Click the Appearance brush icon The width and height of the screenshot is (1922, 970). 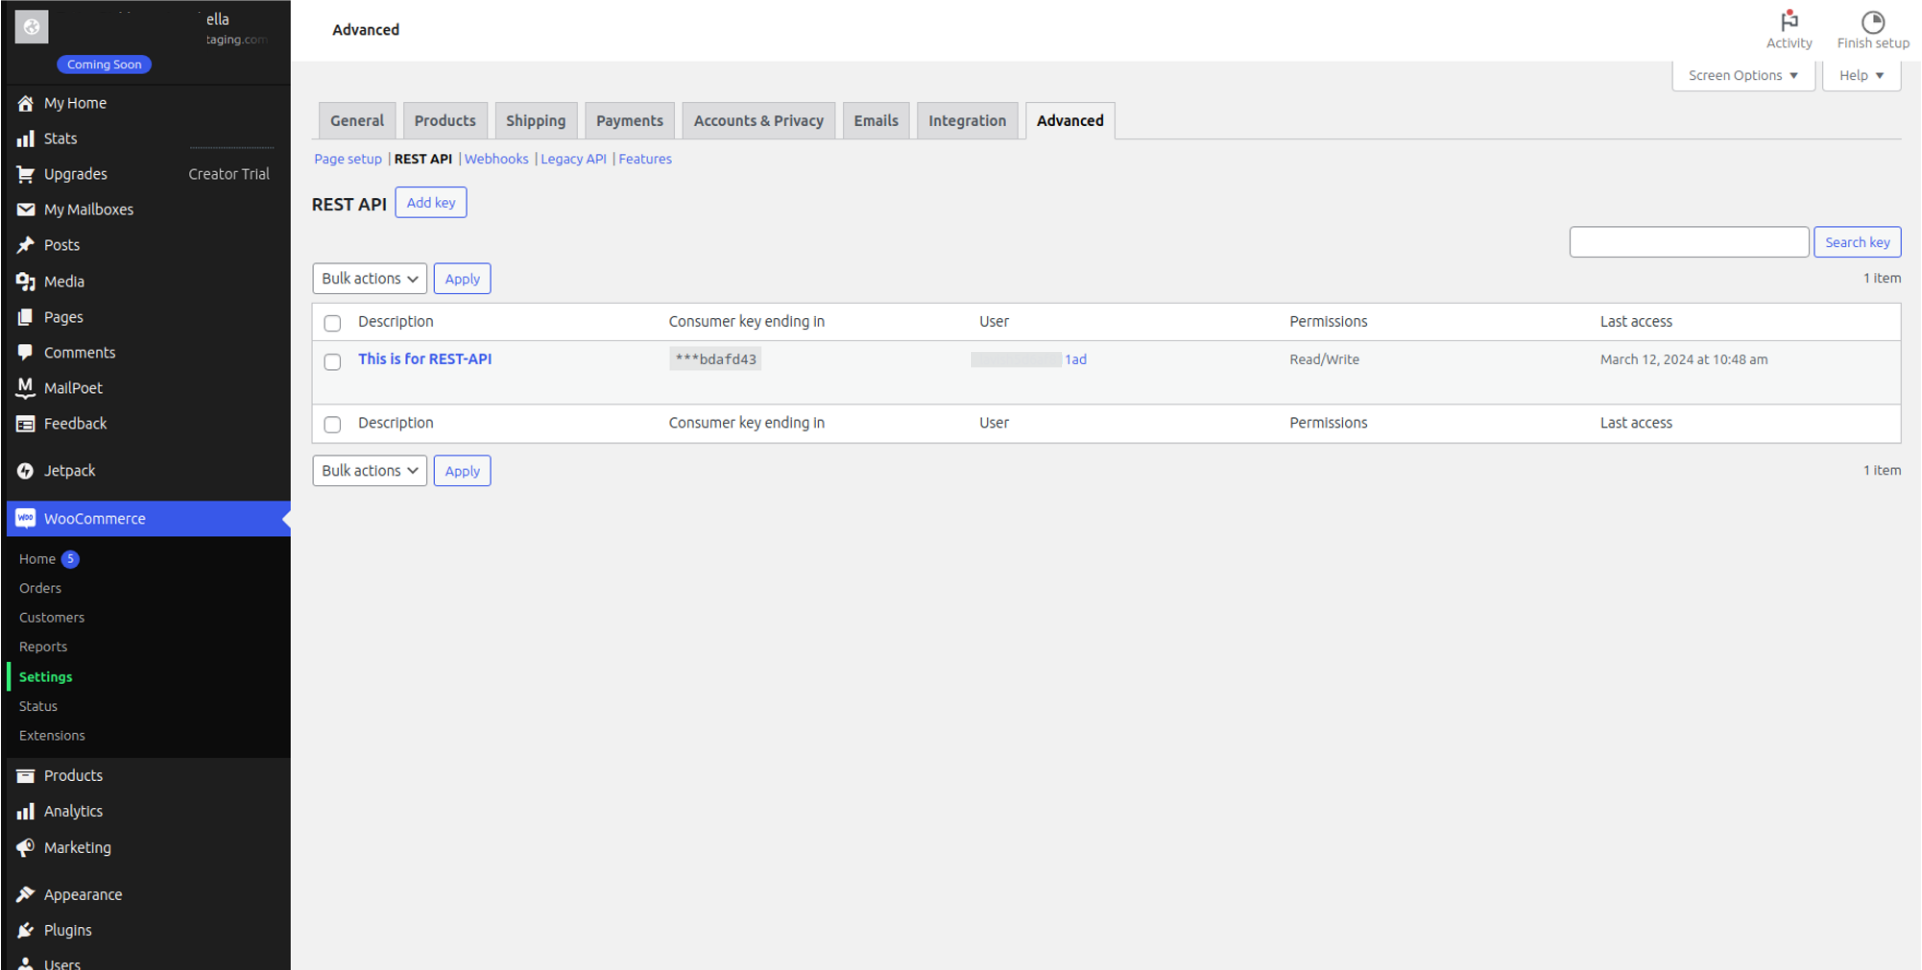pyautogui.click(x=26, y=895)
